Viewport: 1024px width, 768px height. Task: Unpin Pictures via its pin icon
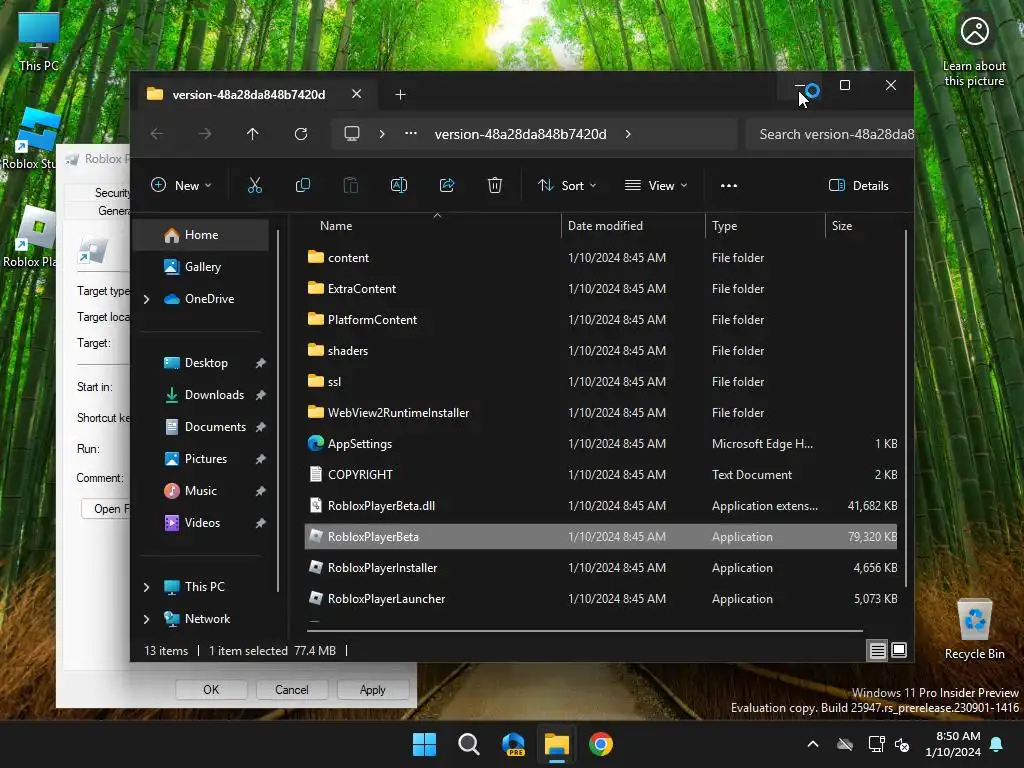click(x=261, y=459)
